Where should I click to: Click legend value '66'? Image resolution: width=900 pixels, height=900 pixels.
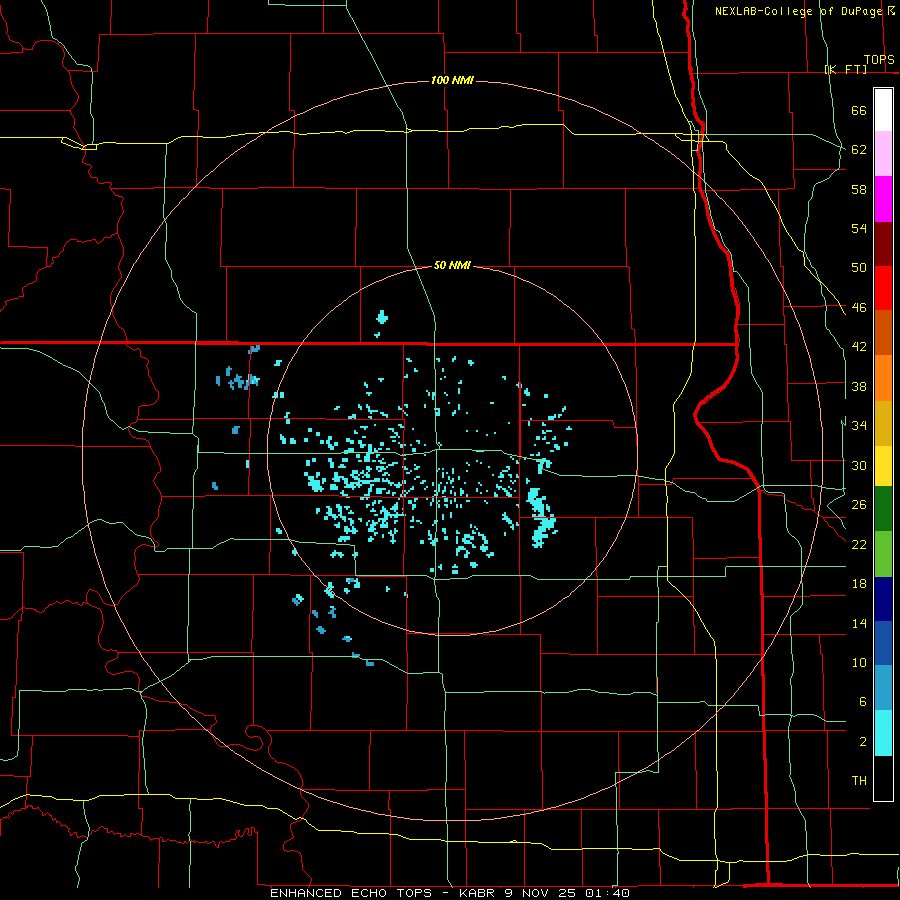(x=859, y=110)
